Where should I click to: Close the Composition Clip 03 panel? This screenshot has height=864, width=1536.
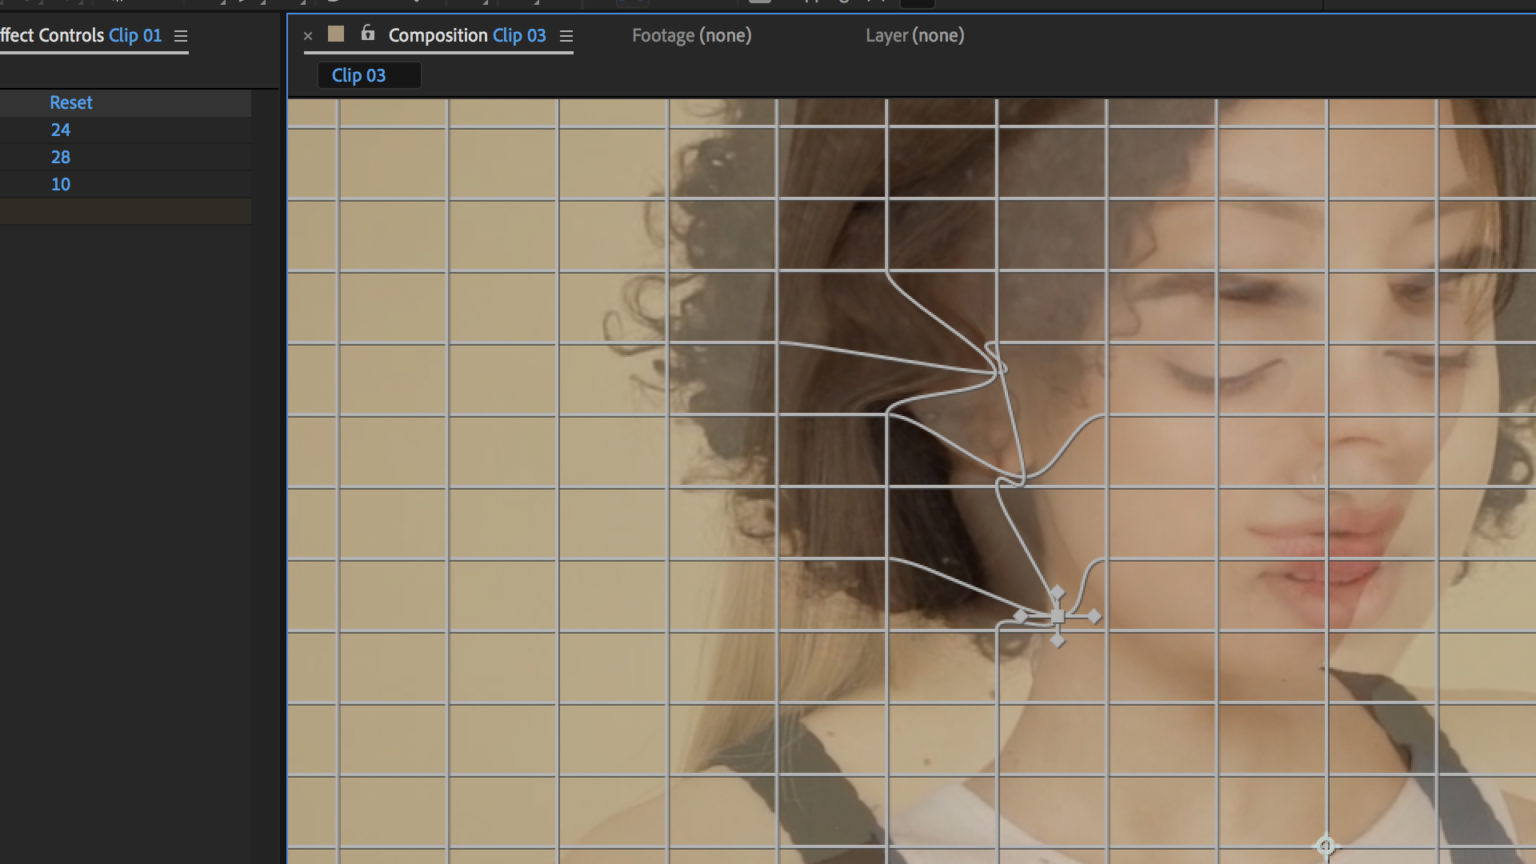(x=308, y=36)
